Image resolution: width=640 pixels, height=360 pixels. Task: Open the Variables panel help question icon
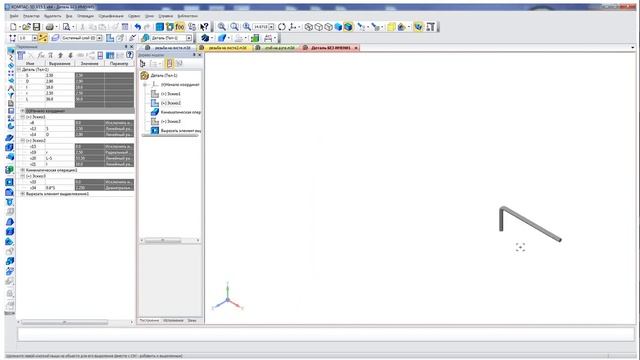point(129,55)
